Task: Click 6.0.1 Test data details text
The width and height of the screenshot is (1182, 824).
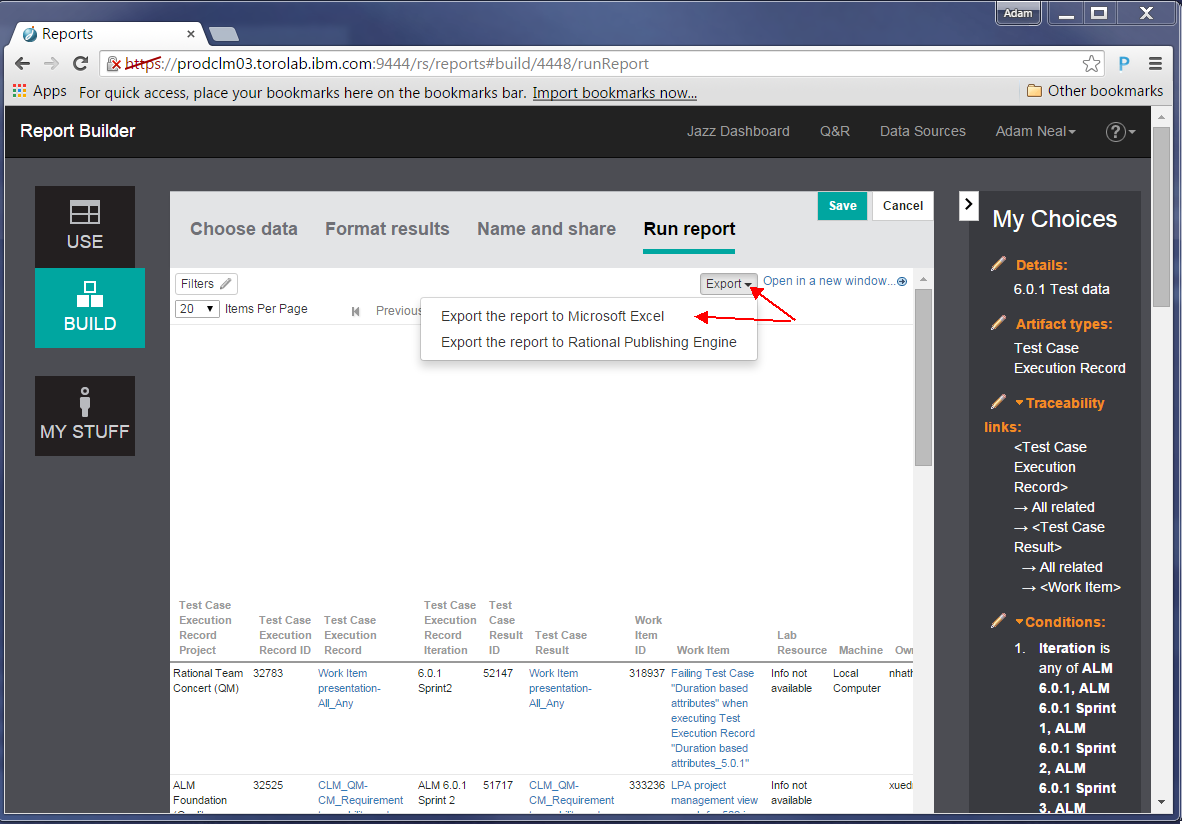Action: pos(1061,289)
